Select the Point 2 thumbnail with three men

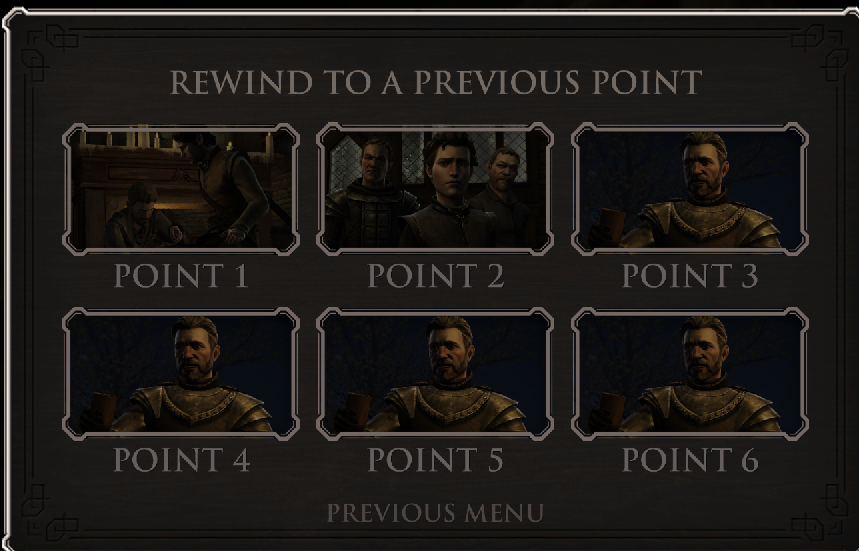(435, 190)
